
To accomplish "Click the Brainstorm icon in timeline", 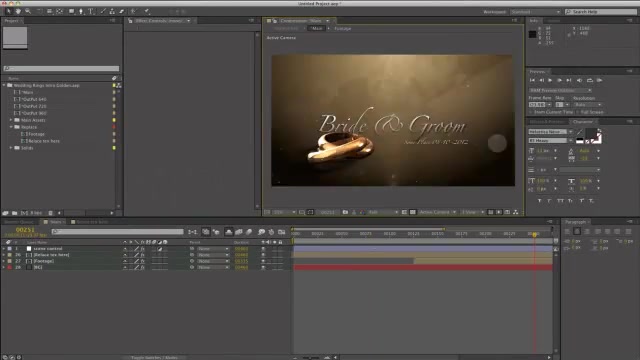I will (261, 232).
